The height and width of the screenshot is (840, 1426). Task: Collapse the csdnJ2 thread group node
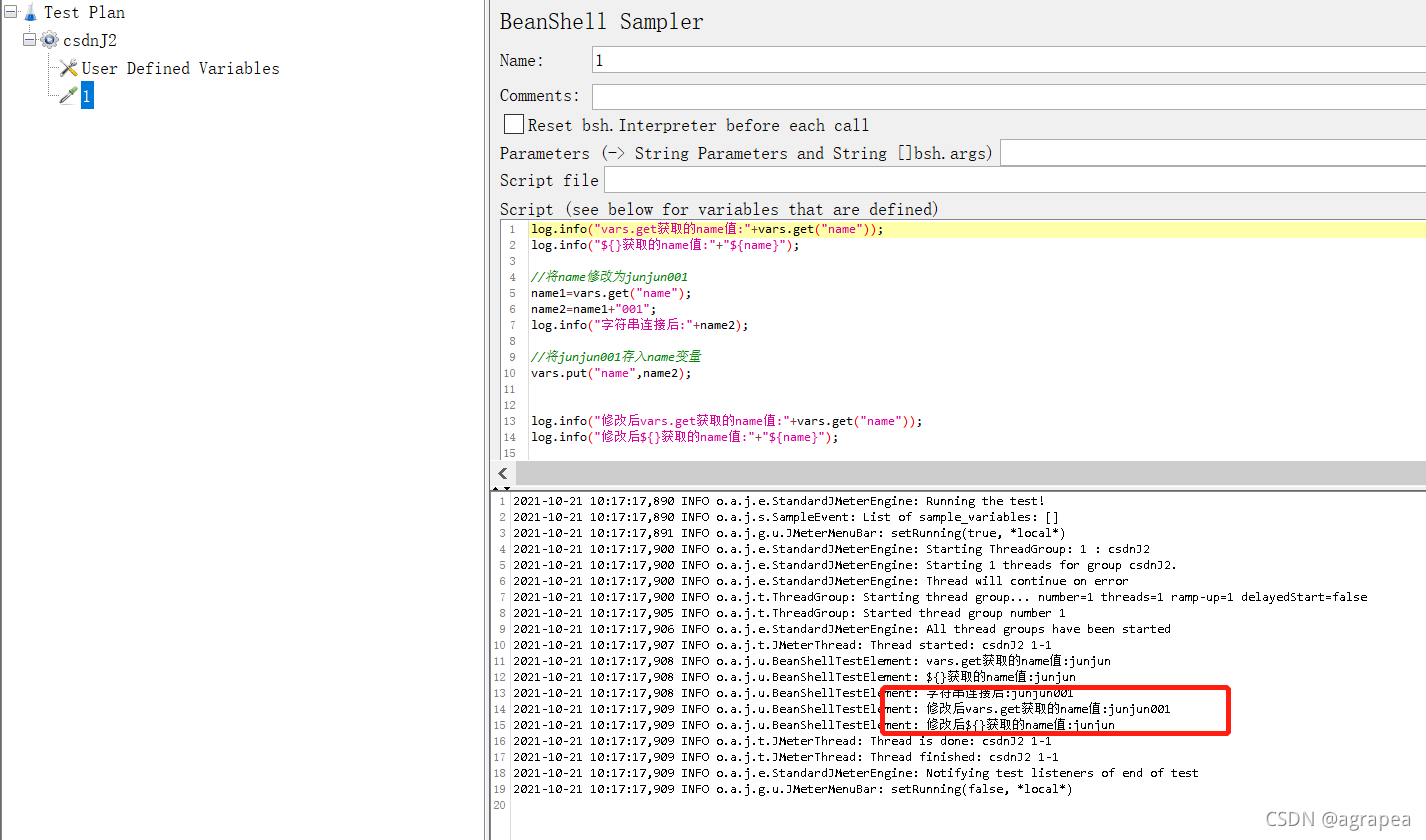[29, 40]
